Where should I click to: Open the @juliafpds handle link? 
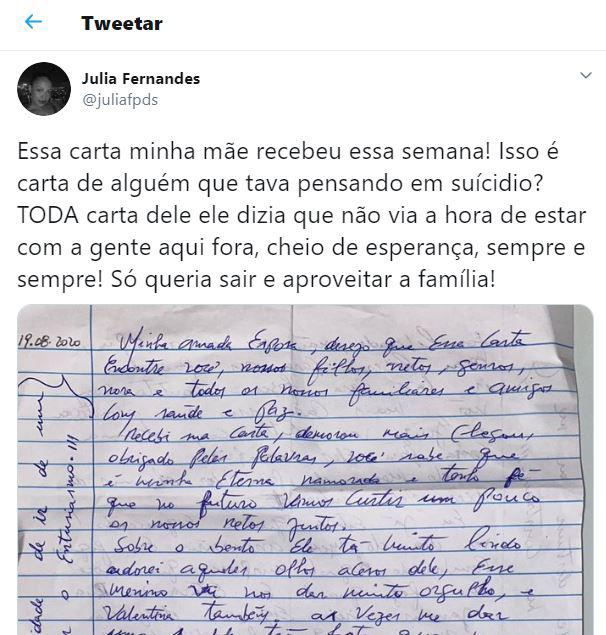(119, 99)
